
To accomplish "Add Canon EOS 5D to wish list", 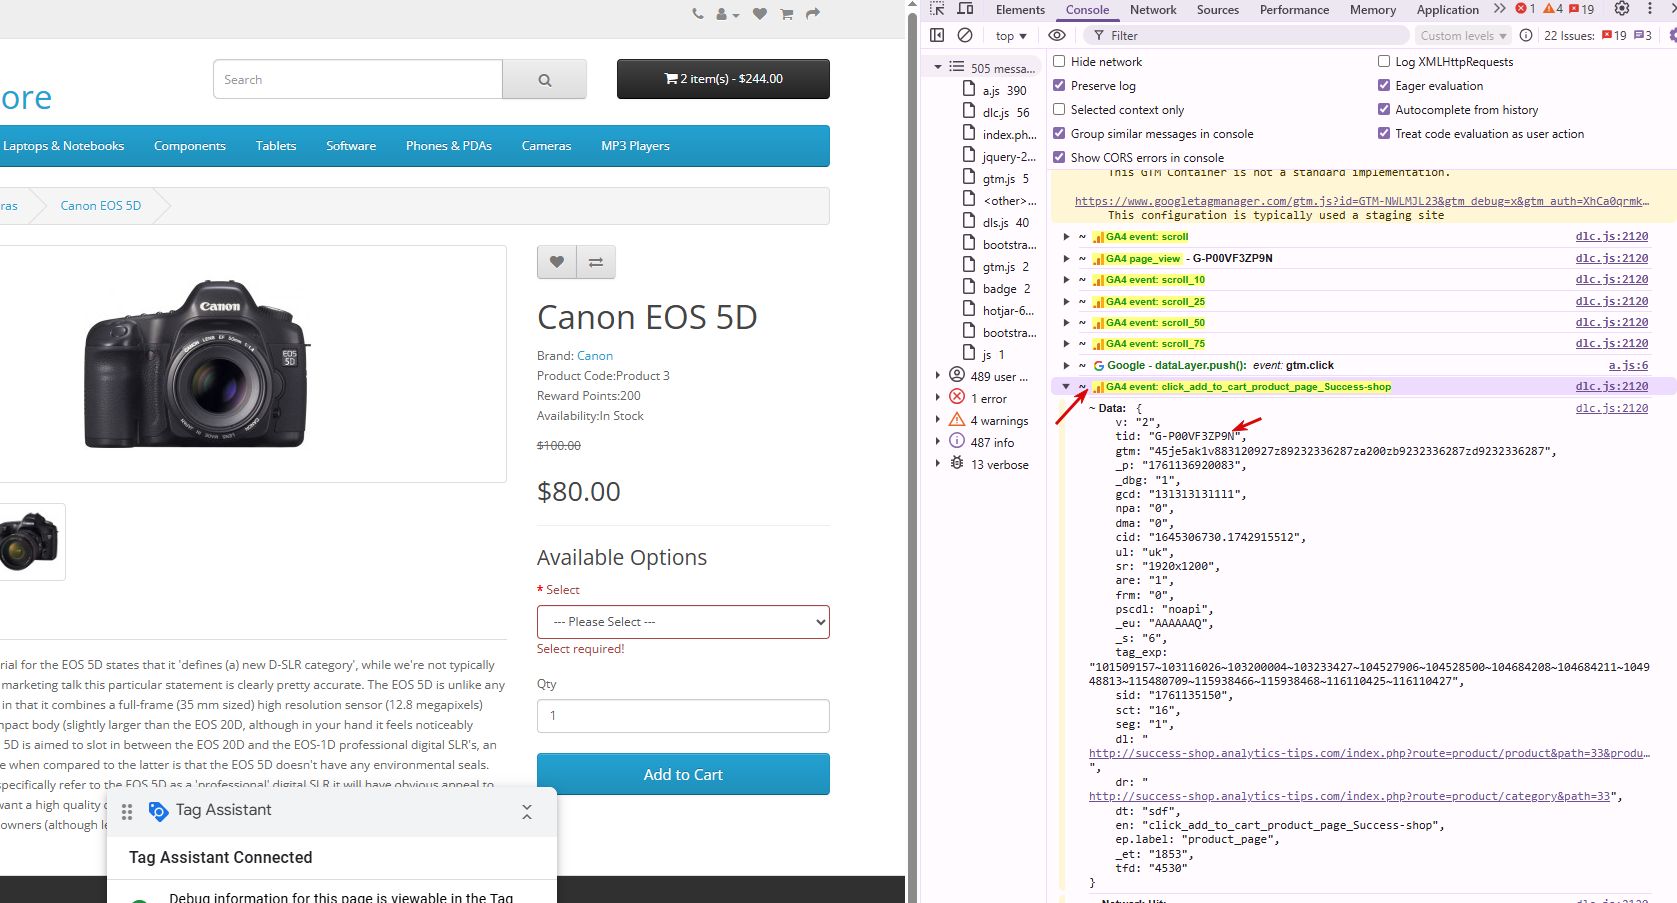I will point(557,262).
